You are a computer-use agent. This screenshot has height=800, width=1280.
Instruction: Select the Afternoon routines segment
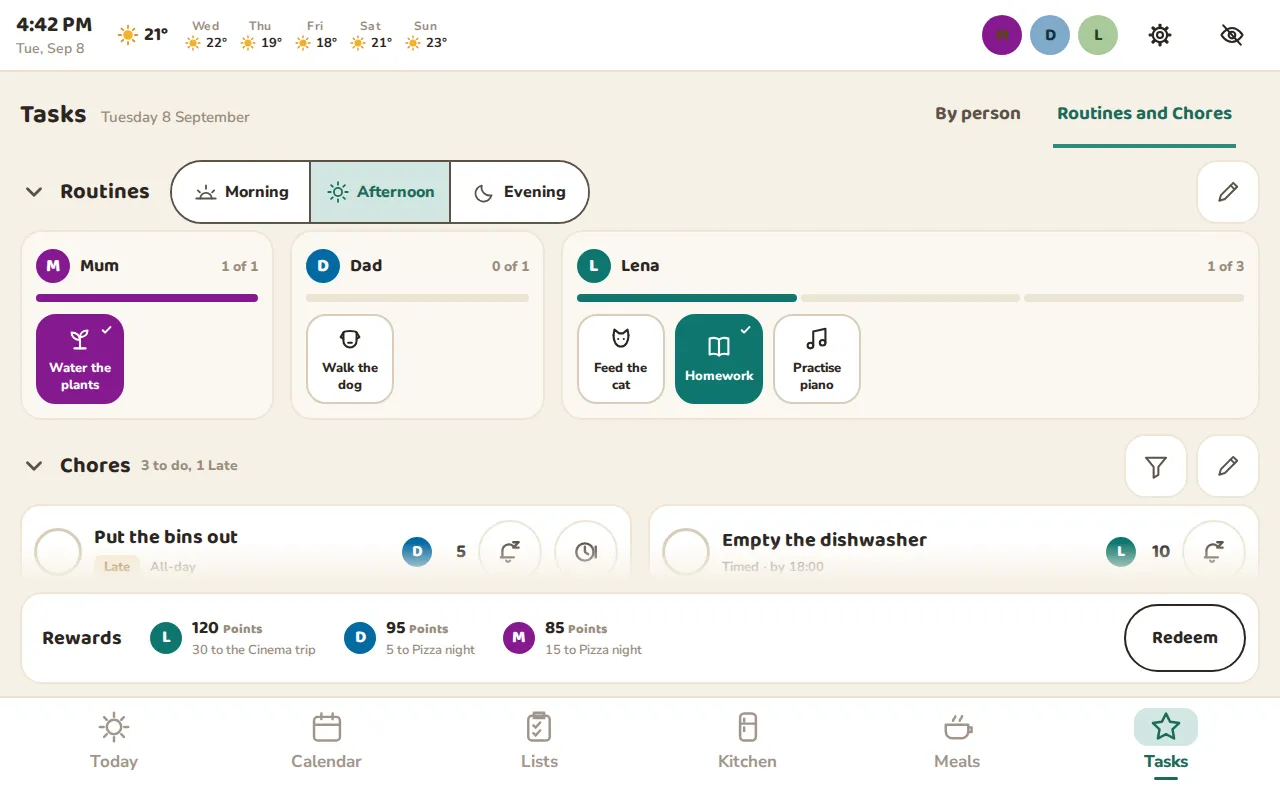coord(380,192)
